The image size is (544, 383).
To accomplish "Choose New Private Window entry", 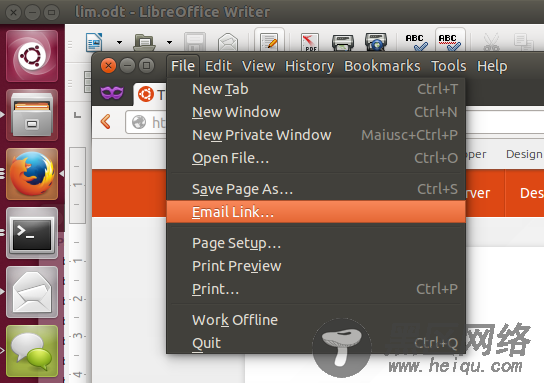I will (x=316, y=135).
